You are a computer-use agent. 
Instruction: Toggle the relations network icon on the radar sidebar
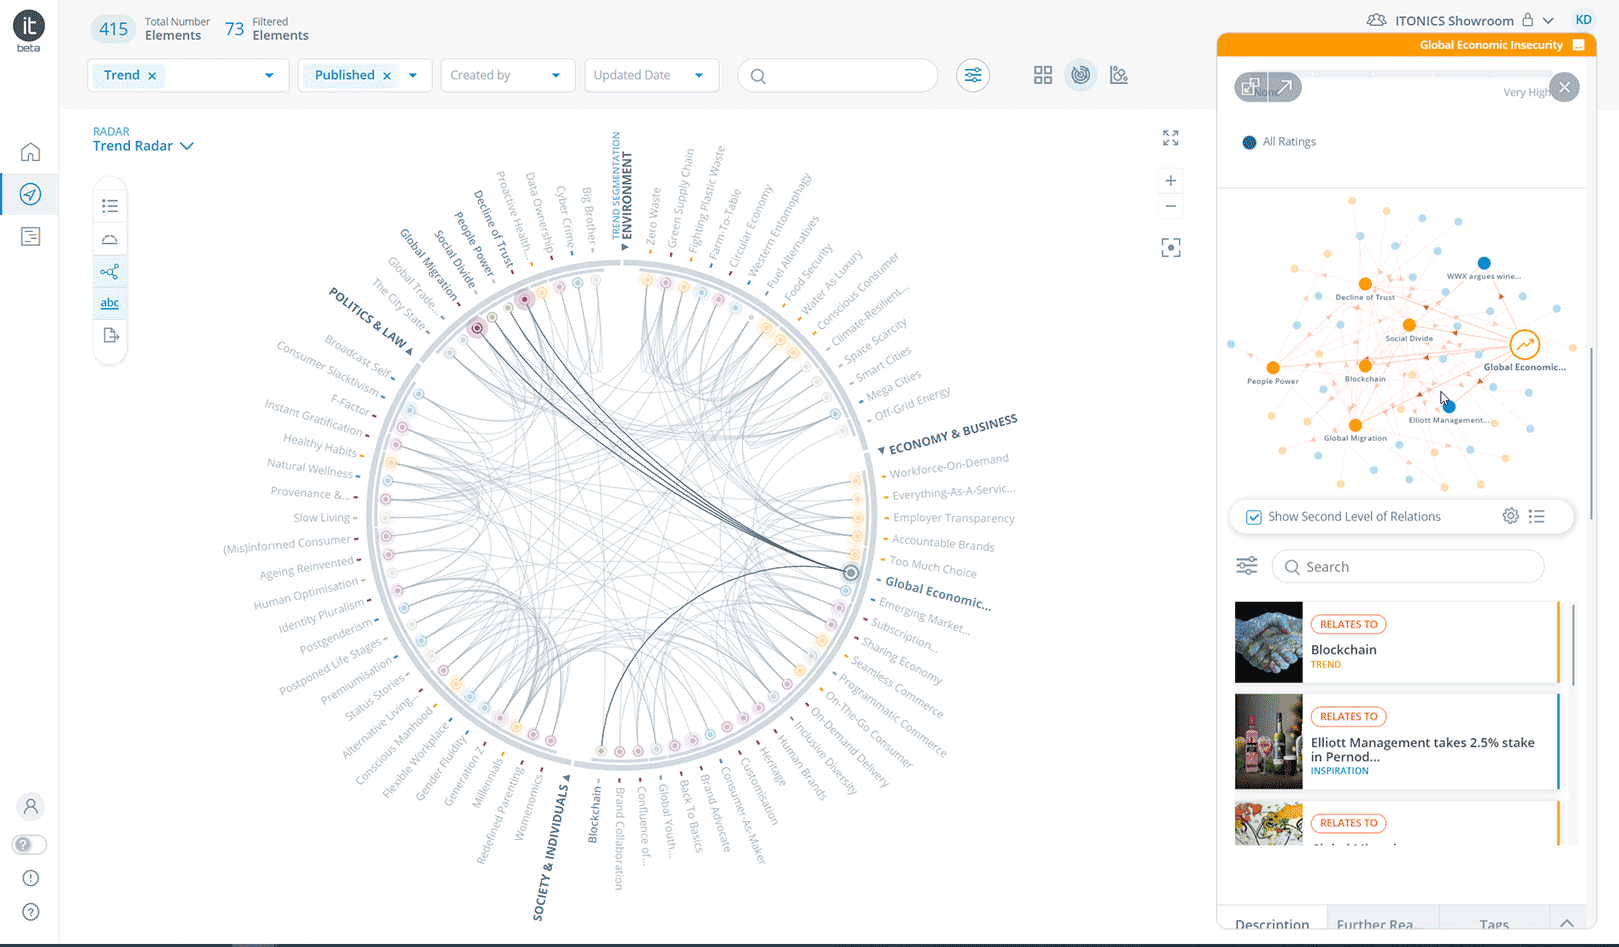click(110, 270)
